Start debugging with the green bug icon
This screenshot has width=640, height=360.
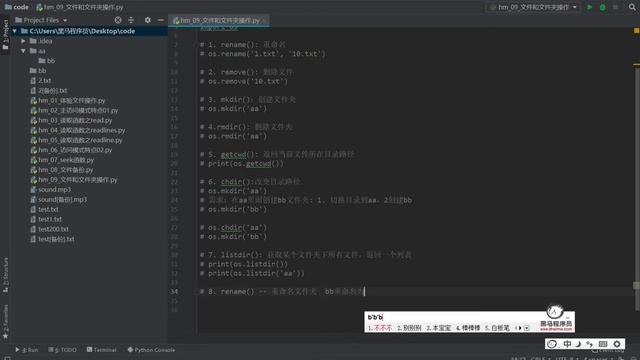click(x=602, y=7)
